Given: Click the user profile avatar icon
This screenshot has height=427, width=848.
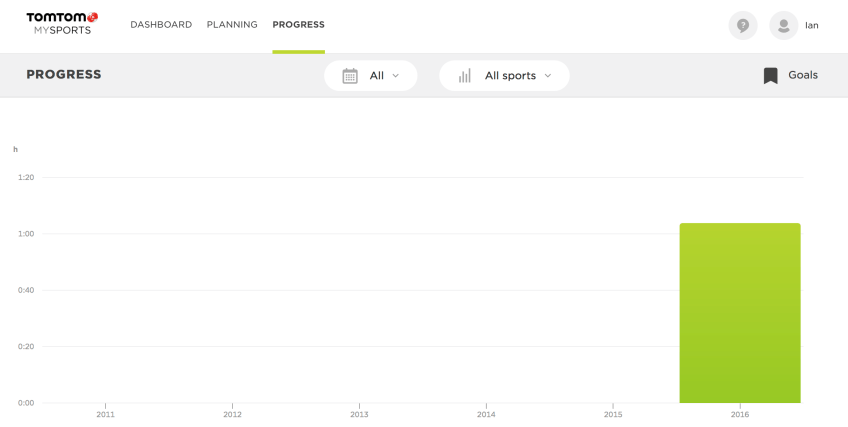Looking at the screenshot, I should 783,25.
